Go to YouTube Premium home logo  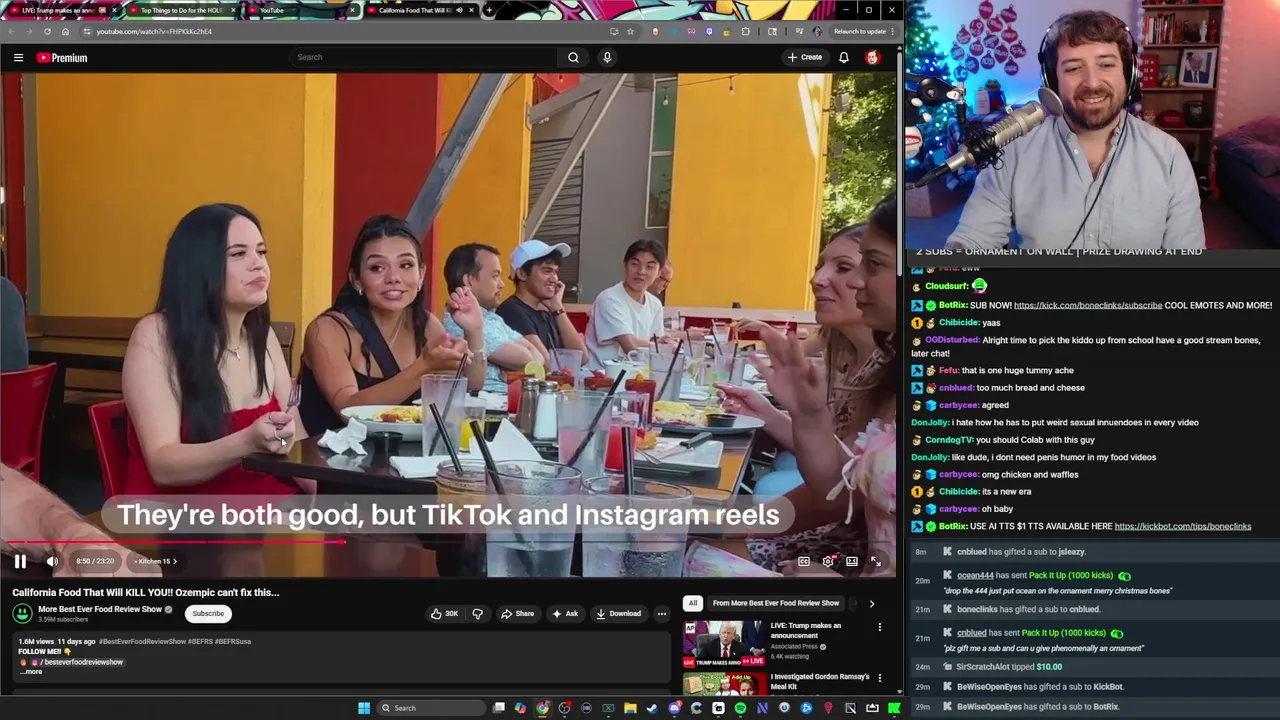coord(62,57)
